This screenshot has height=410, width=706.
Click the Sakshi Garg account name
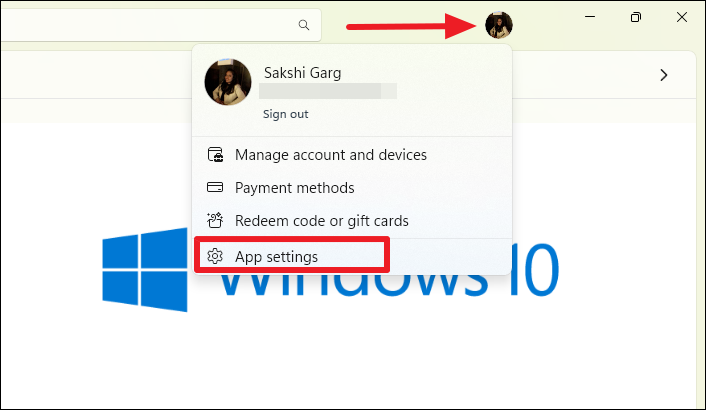[x=303, y=73]
